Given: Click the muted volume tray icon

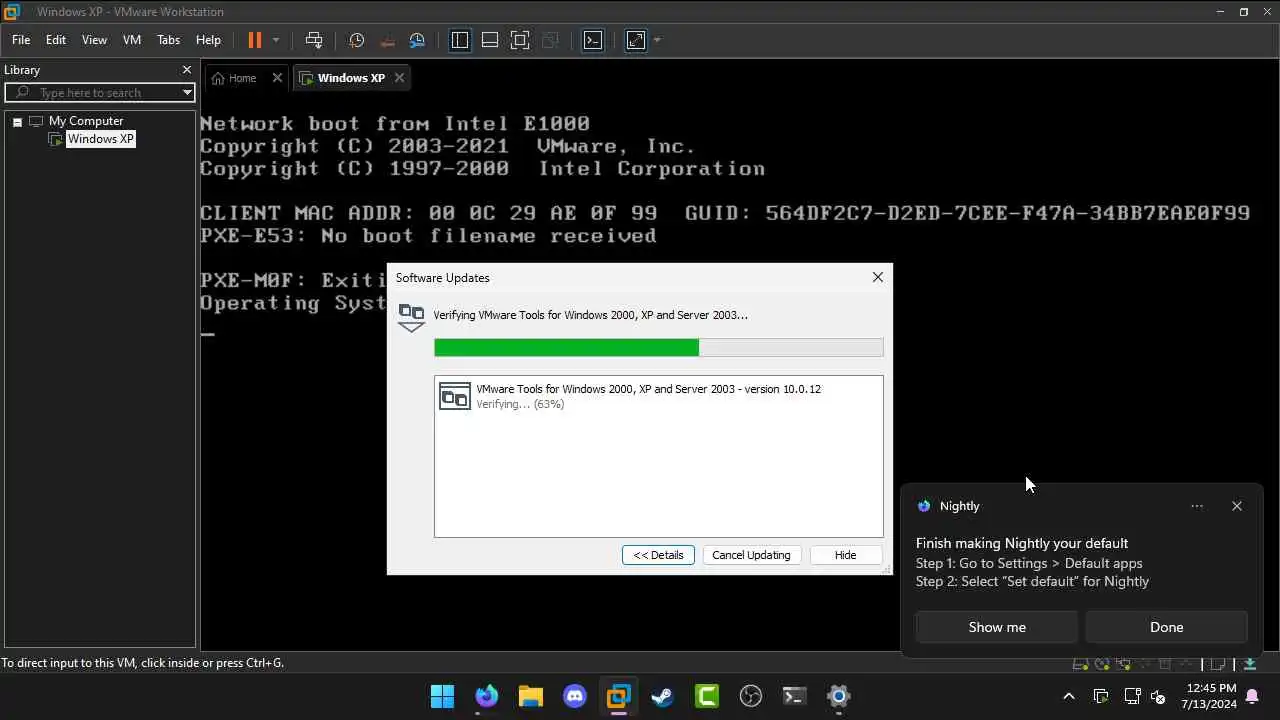Looking at the screenshot, I should click(x=1158, y=696).
